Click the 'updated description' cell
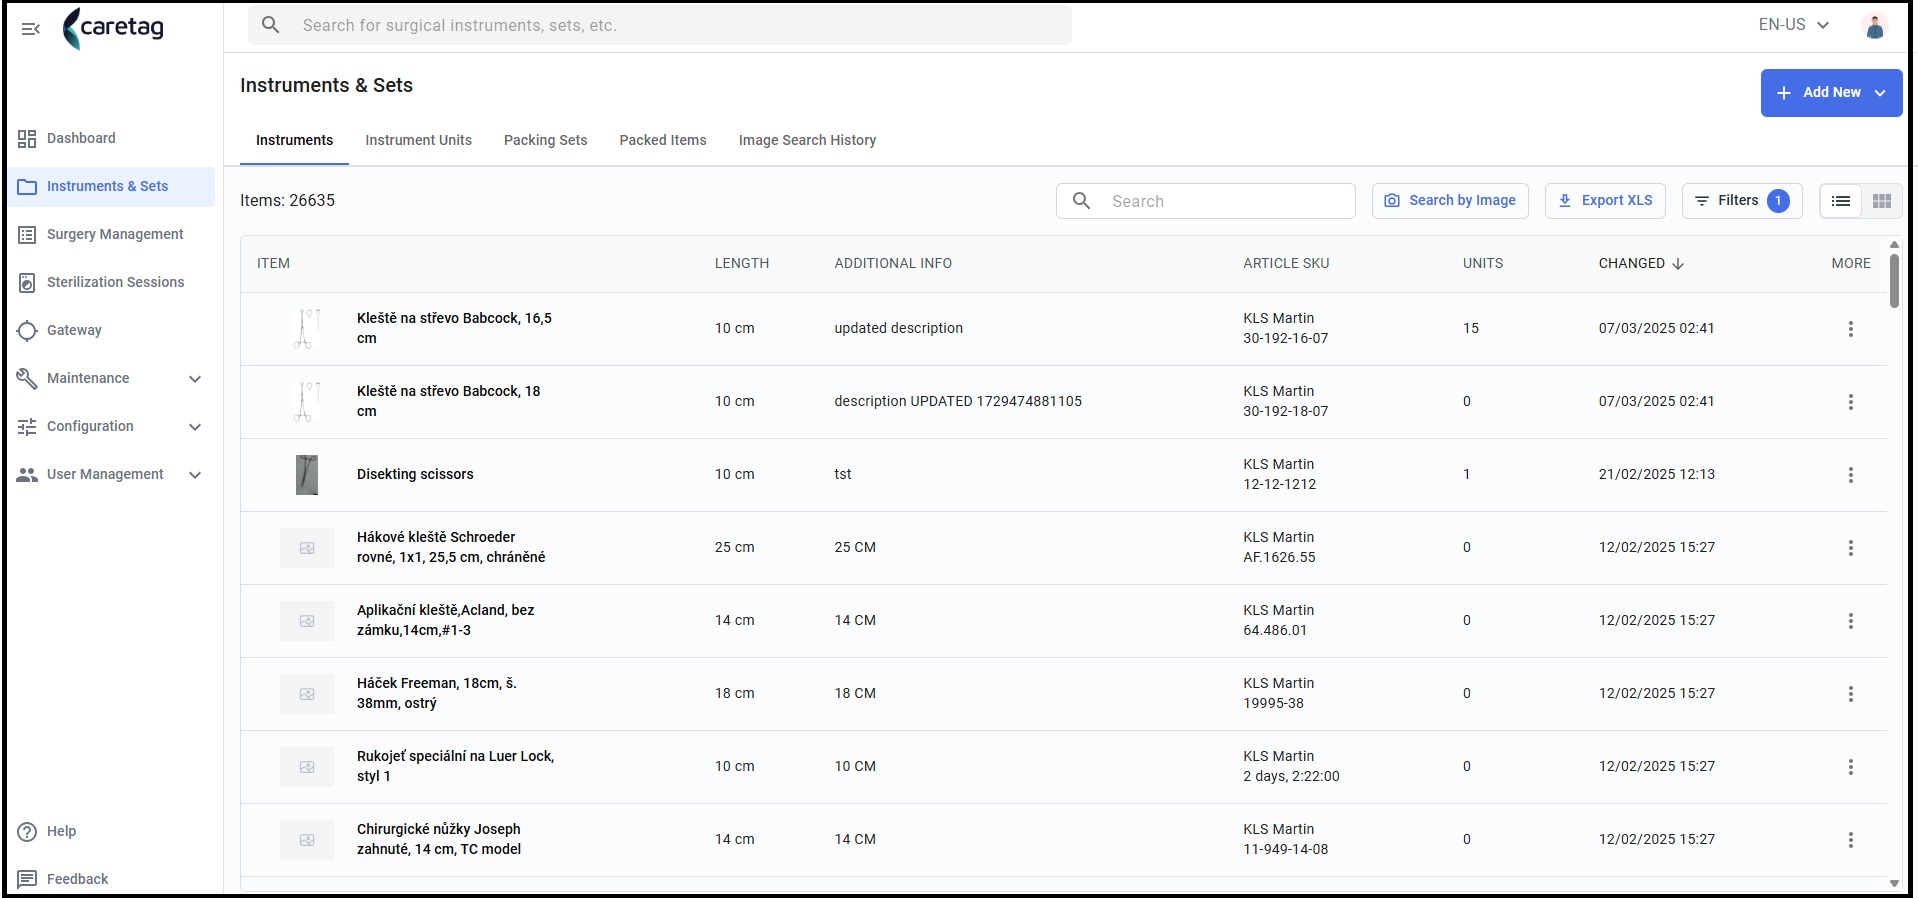This screenshot has width=1918, height=898. click(898, 329)
